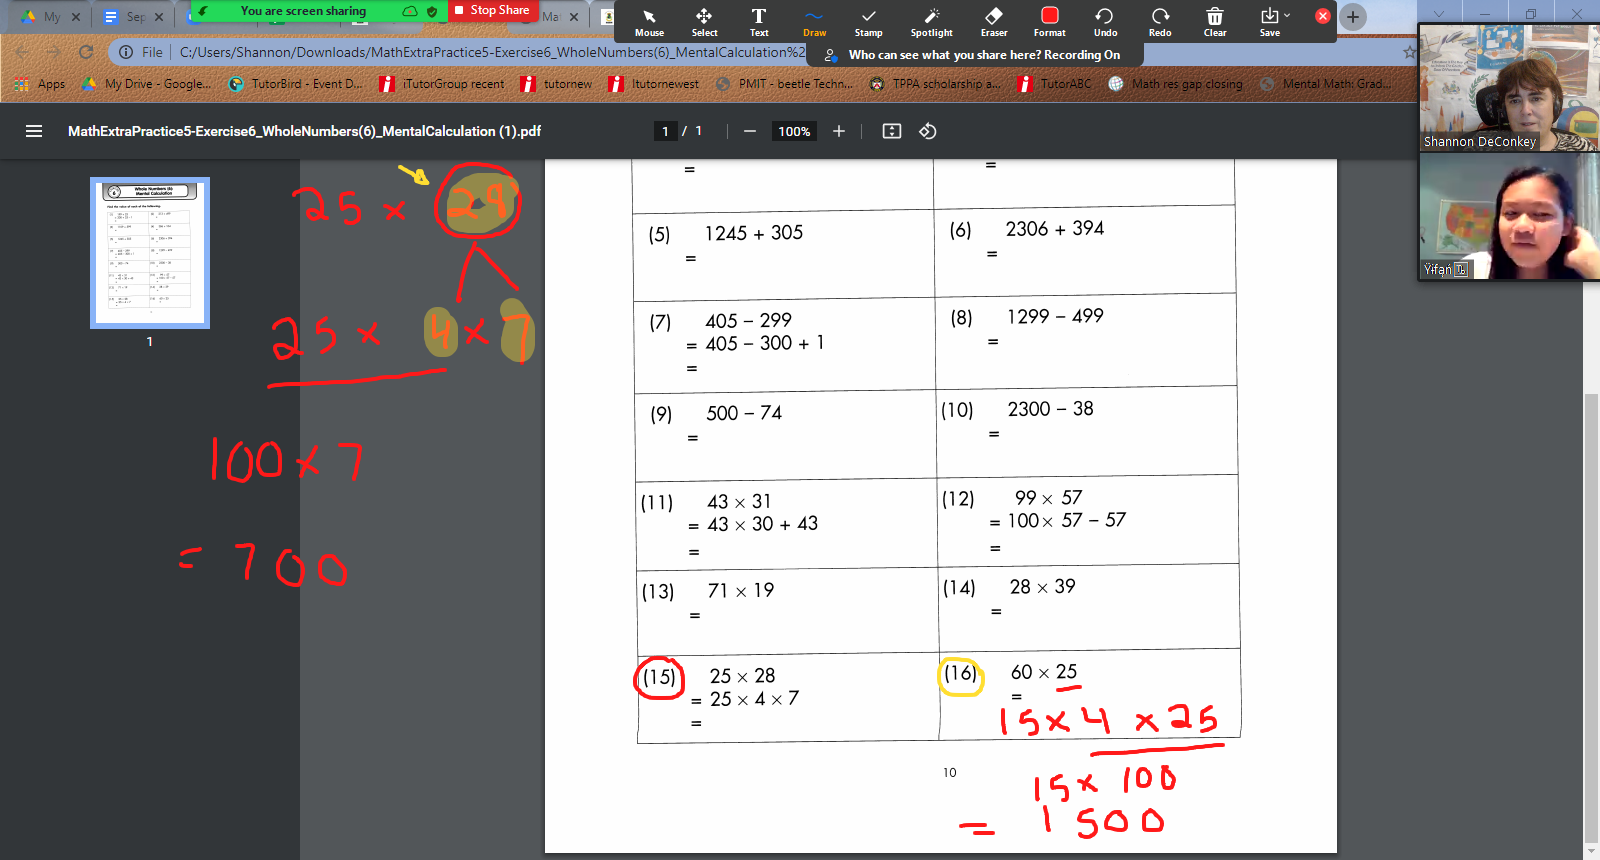The image size is (1600, 860).
Task: Select page 1 thumbnail in sidebar
Action: point(150,253)
